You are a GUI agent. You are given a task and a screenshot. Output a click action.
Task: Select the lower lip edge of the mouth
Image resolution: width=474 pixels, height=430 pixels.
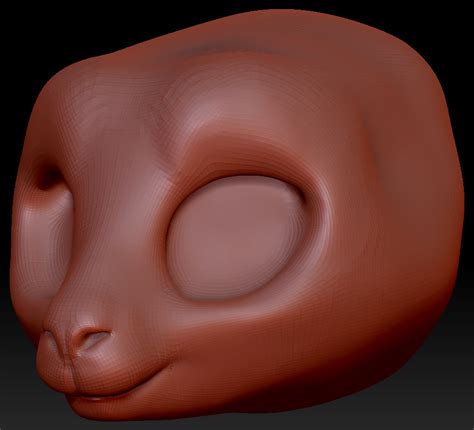[97, 398]
